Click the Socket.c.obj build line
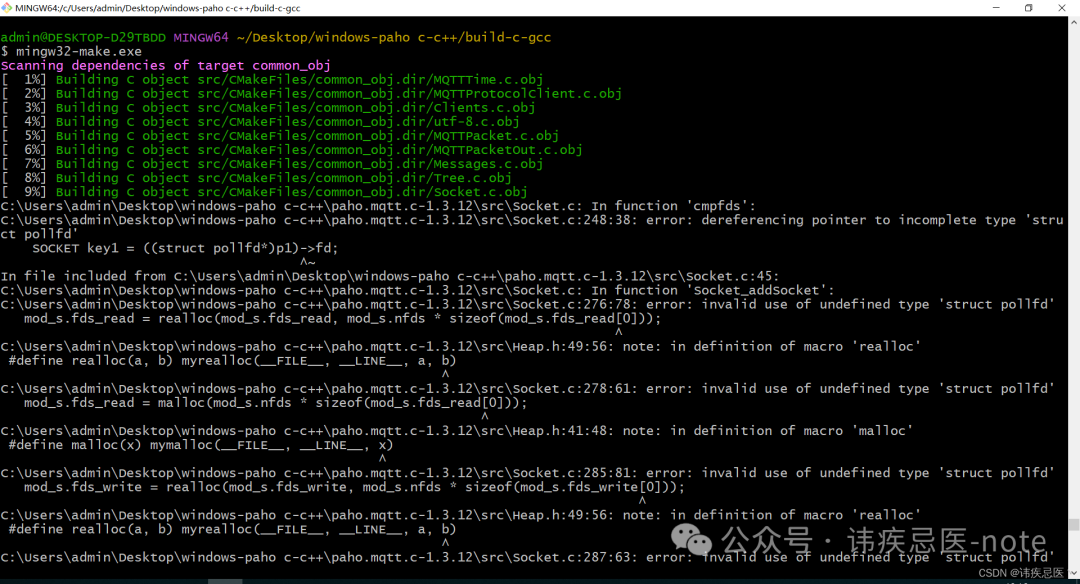Screen dimensions: 1080x584 click(x=264, y=192)
